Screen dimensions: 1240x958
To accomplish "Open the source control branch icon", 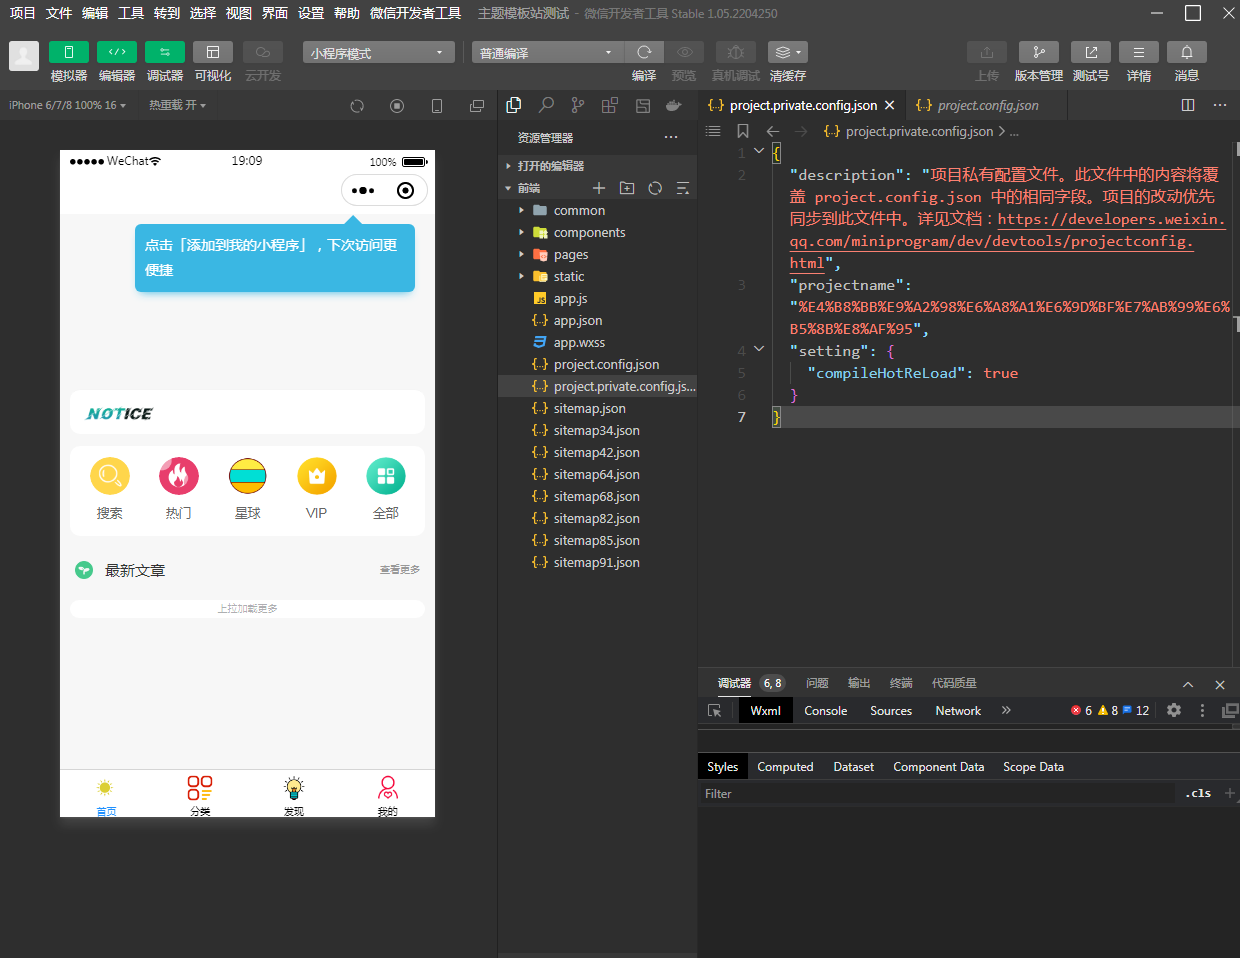I will coord(578,105).
